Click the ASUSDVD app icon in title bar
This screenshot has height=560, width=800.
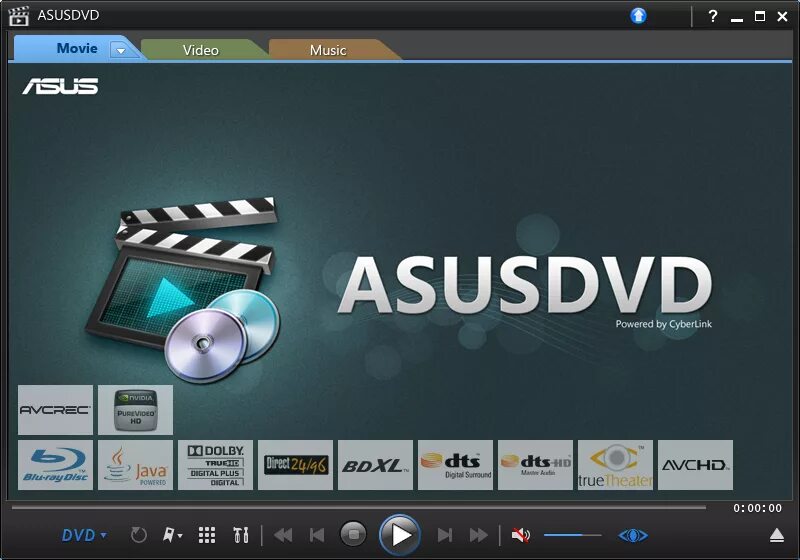pyautogui.click(x=18, y=16)
